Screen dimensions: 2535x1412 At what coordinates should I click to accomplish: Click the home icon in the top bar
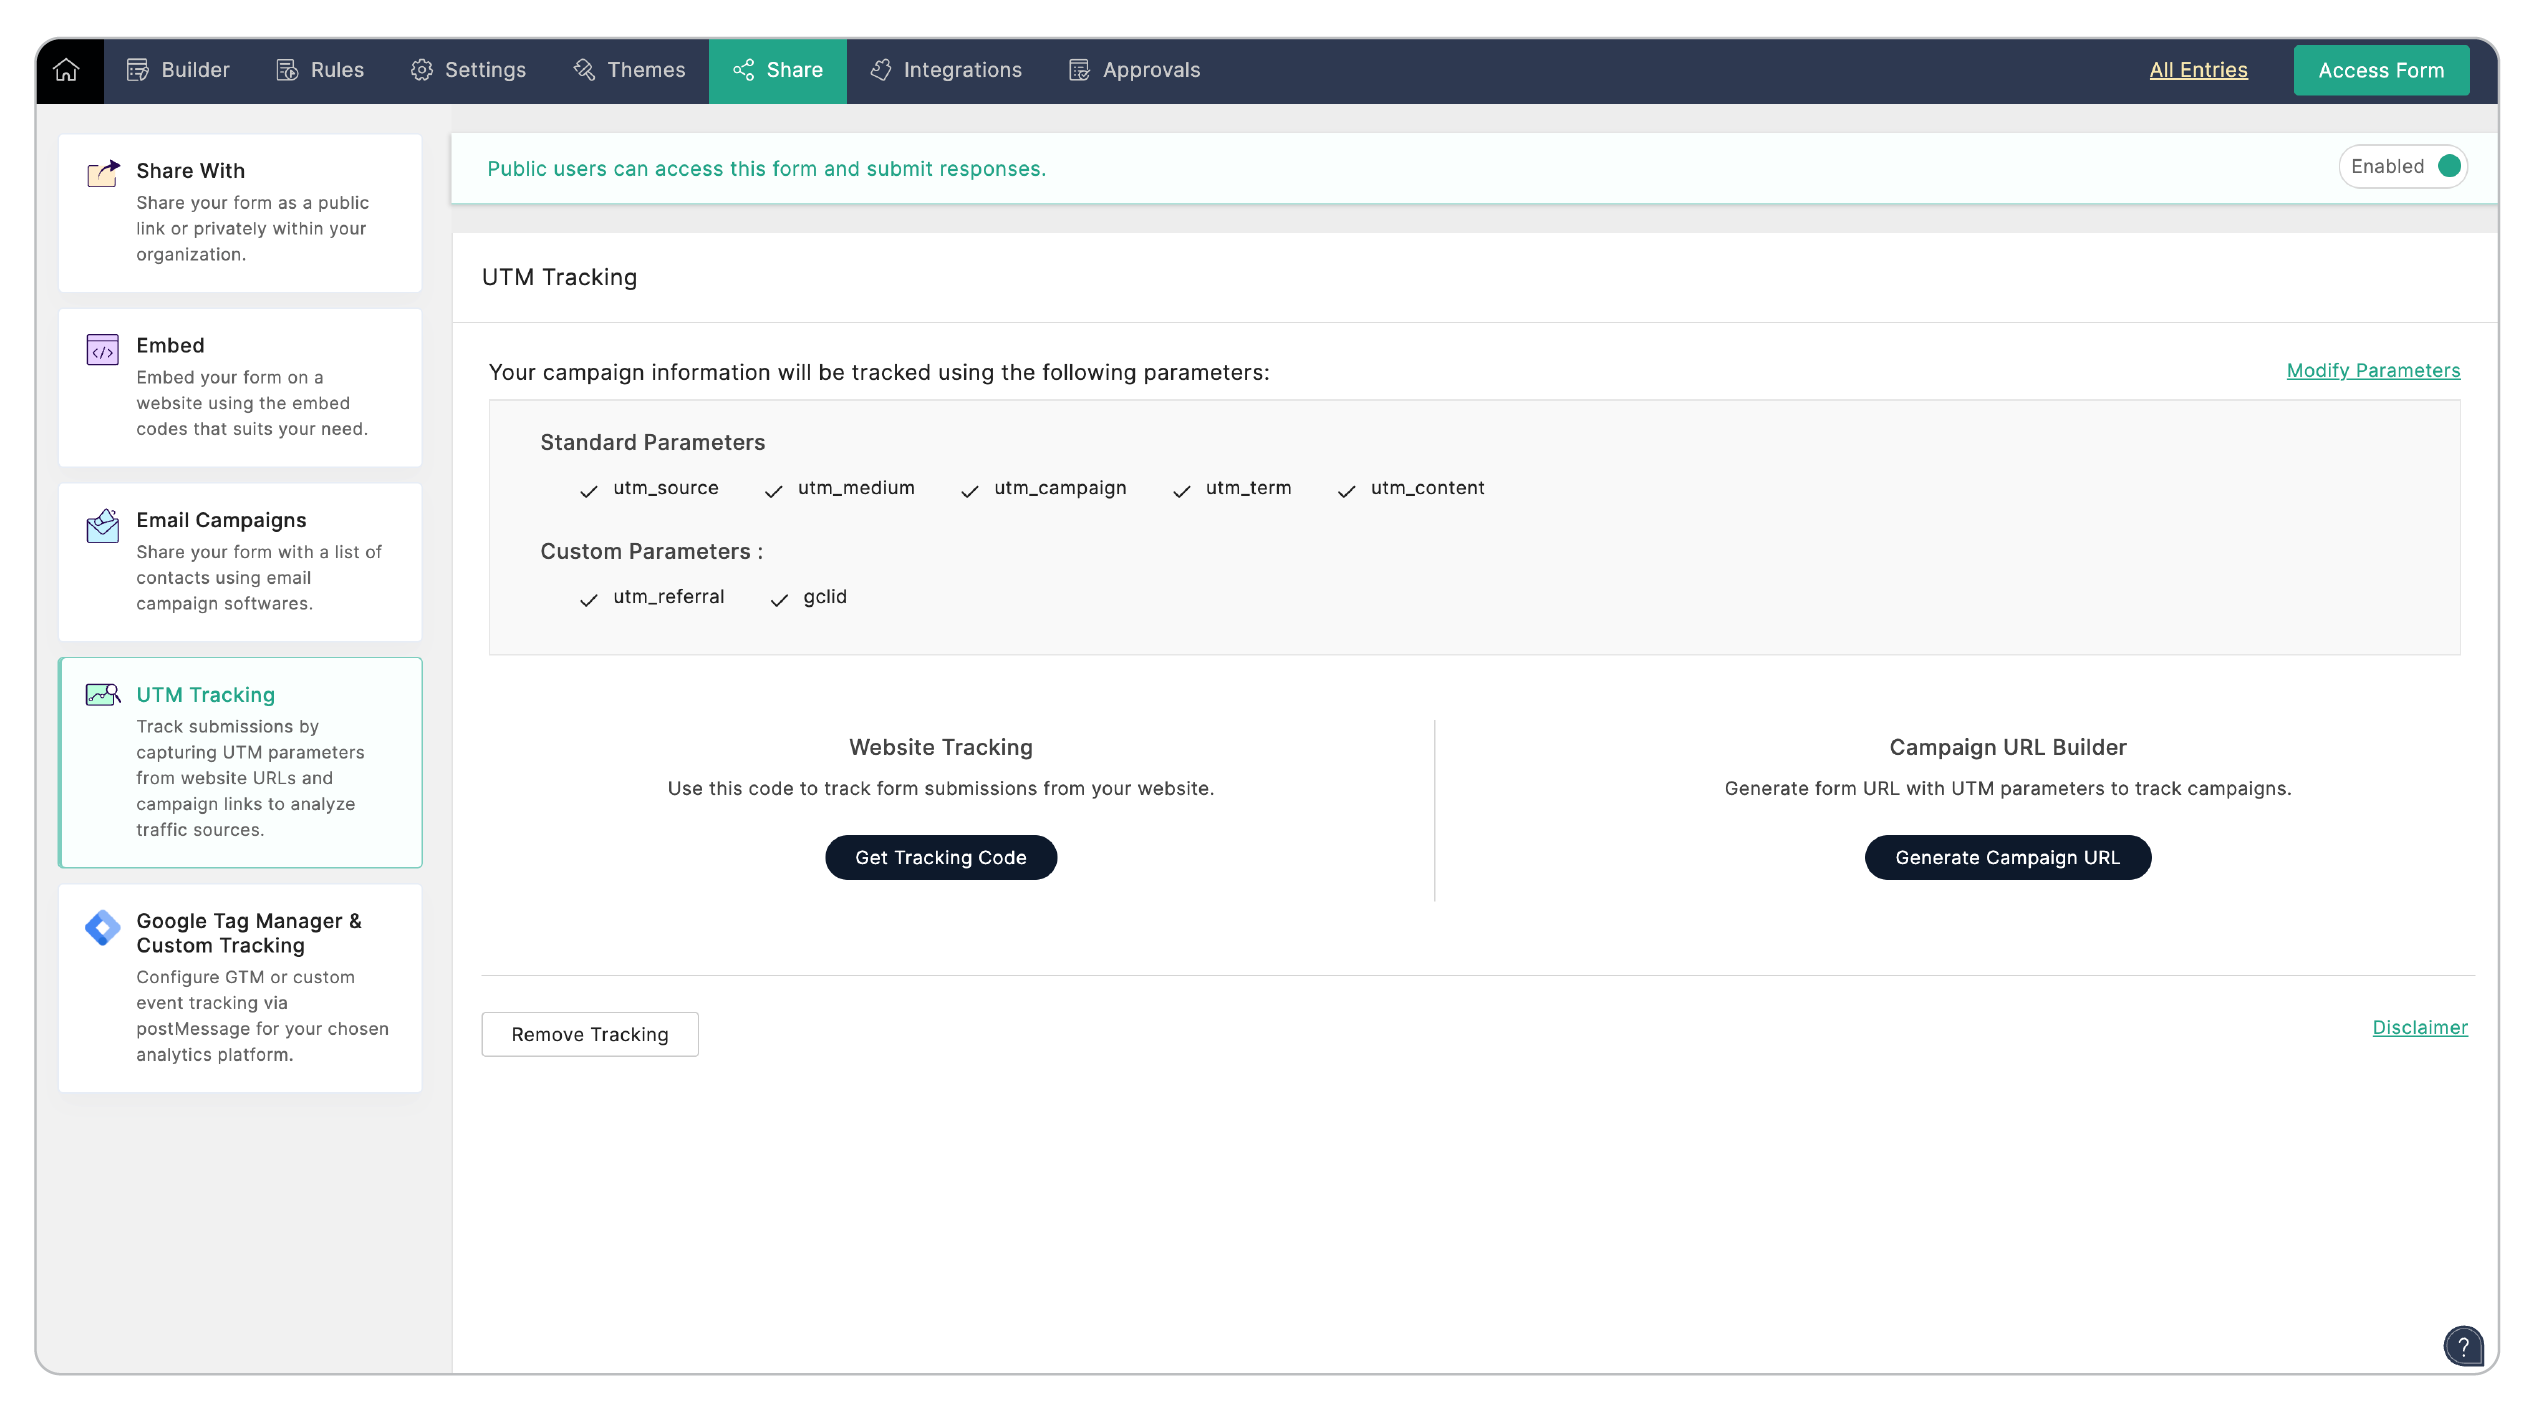click(x=66, y=70)
